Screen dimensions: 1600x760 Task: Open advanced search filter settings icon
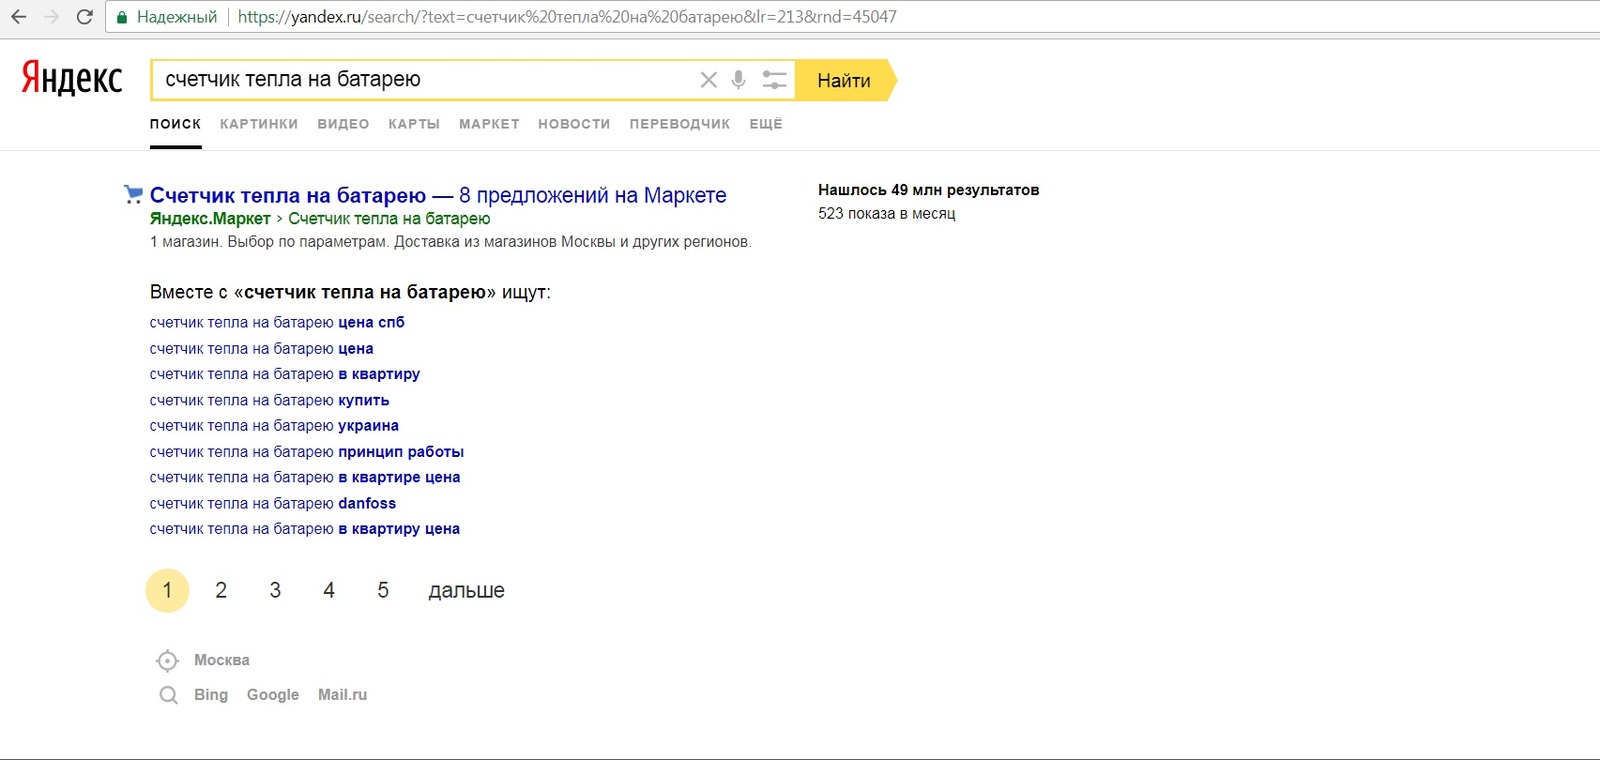click(774, 80)
